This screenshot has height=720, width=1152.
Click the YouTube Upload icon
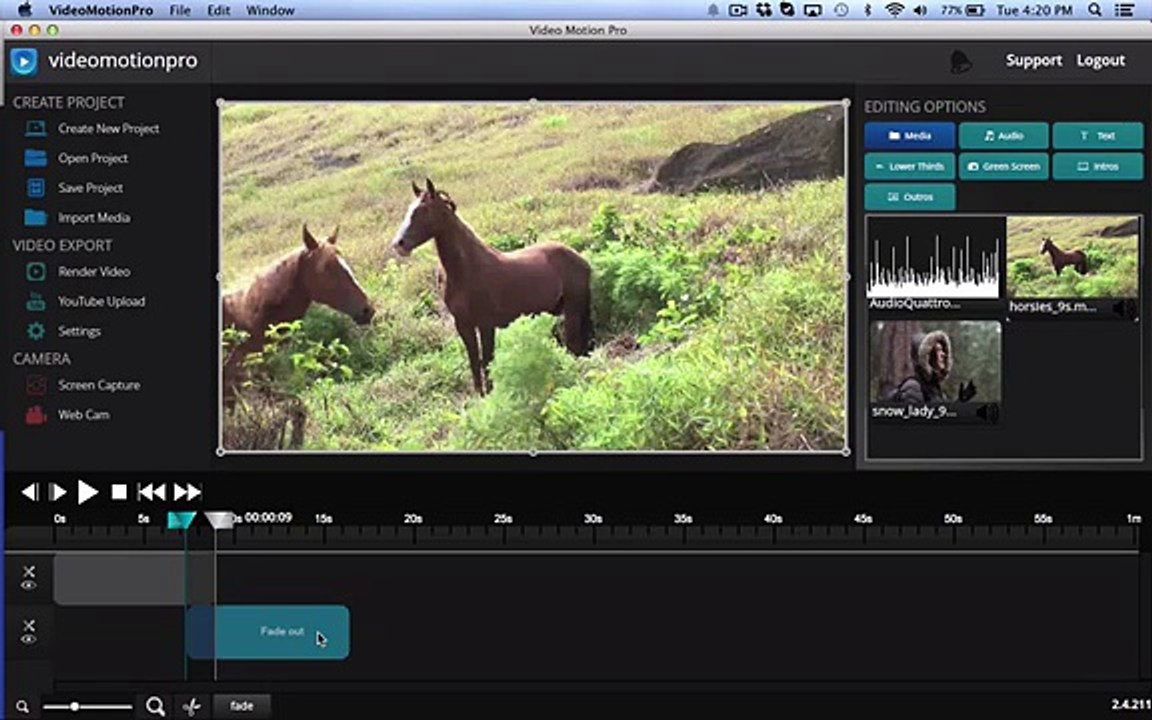(x=35, y=301)
